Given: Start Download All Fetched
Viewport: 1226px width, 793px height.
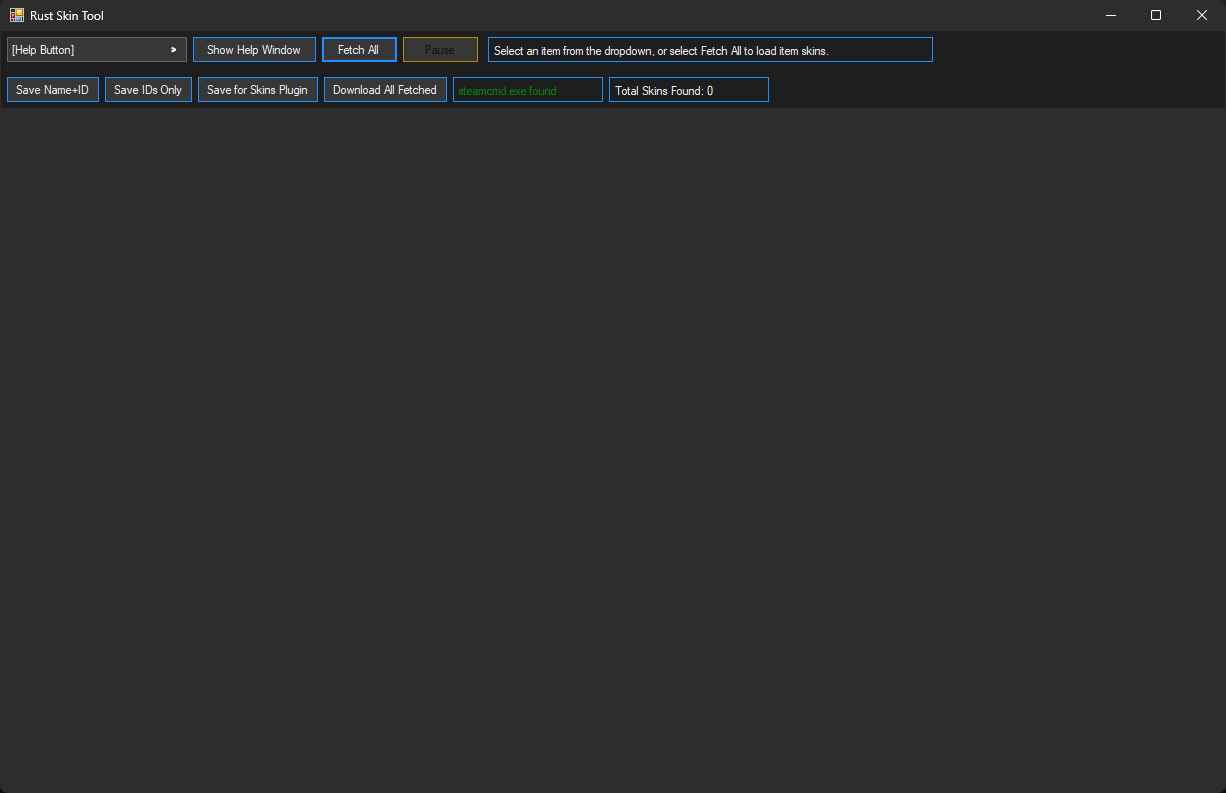Looking at the screenshot, I should [385, 89].
